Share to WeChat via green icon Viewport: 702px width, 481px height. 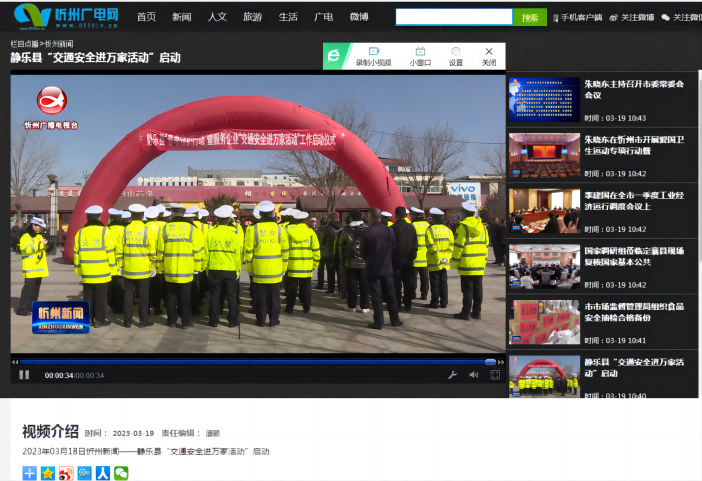click(x=121, y=473)
